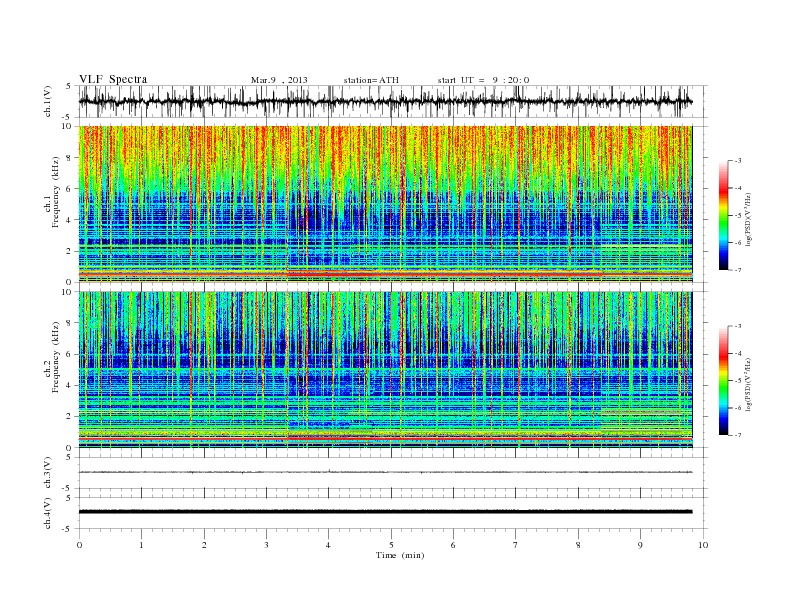
Task: Click time axis tick label "5"
Action: click(391, 545)
